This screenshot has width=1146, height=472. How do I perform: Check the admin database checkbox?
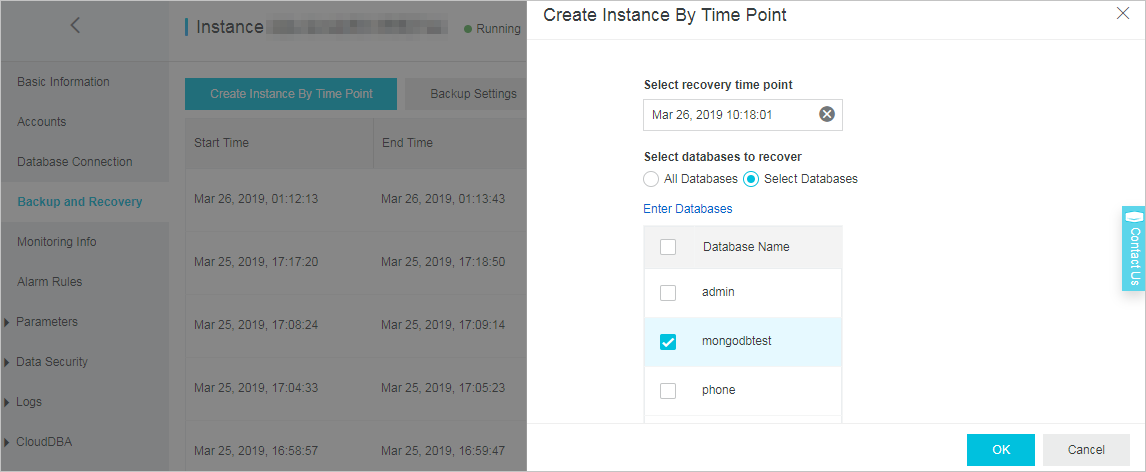(668, 293)
